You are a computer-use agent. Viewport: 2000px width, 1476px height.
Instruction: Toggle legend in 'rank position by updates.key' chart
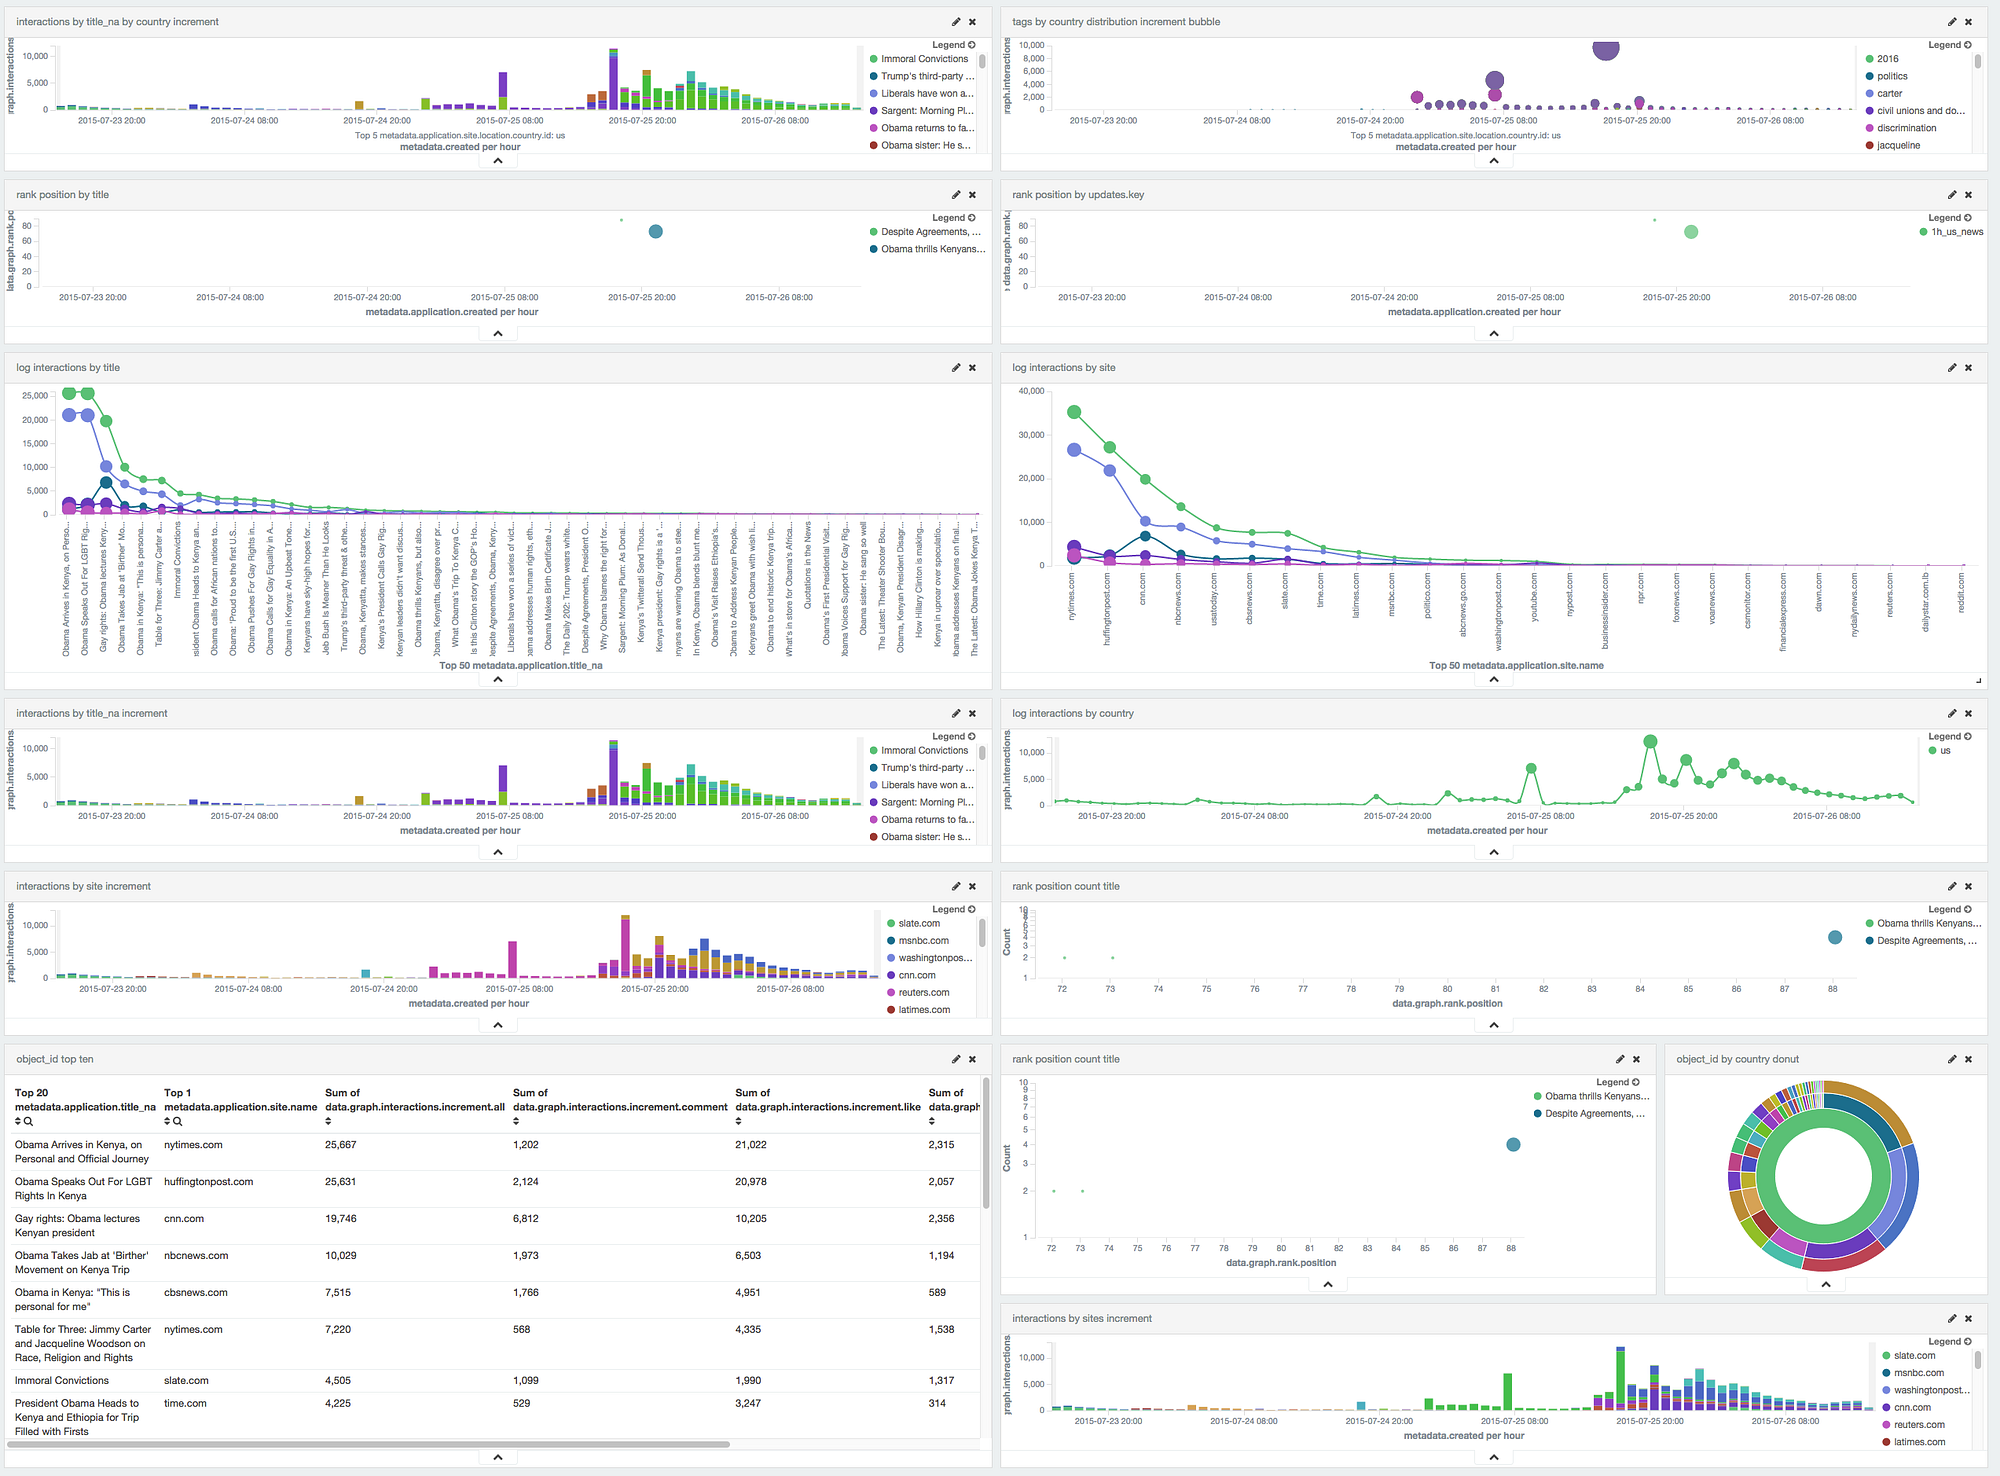point(1949,218)
